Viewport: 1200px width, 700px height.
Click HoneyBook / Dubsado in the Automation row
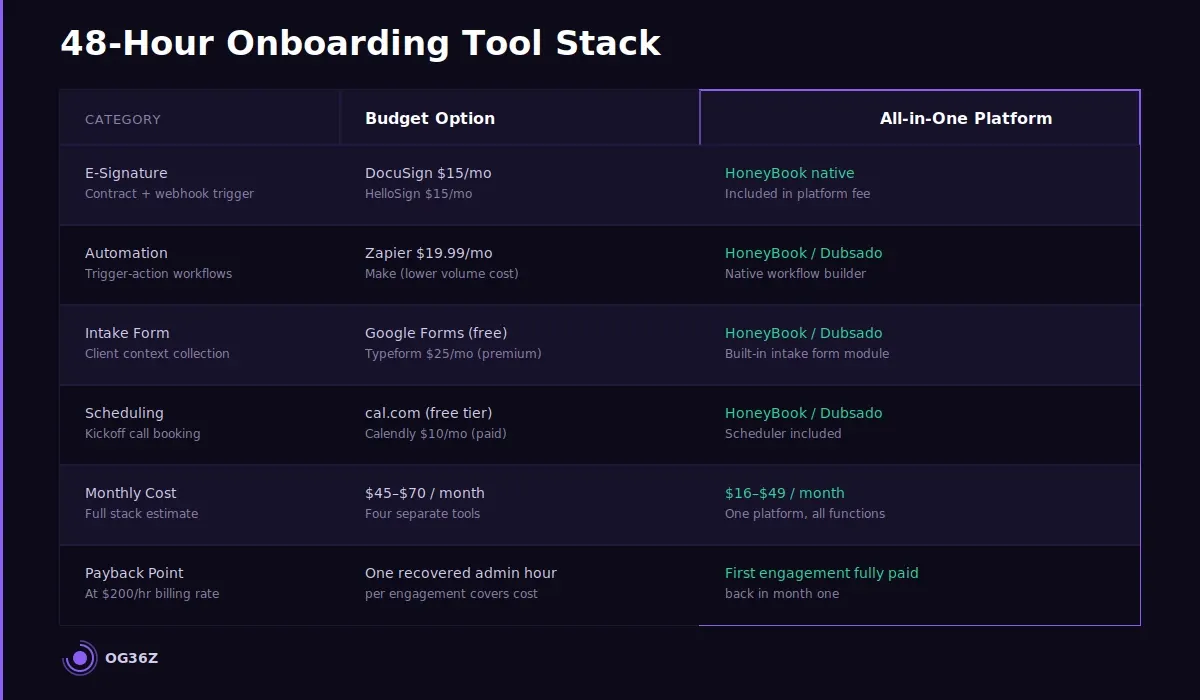[804, 253]
